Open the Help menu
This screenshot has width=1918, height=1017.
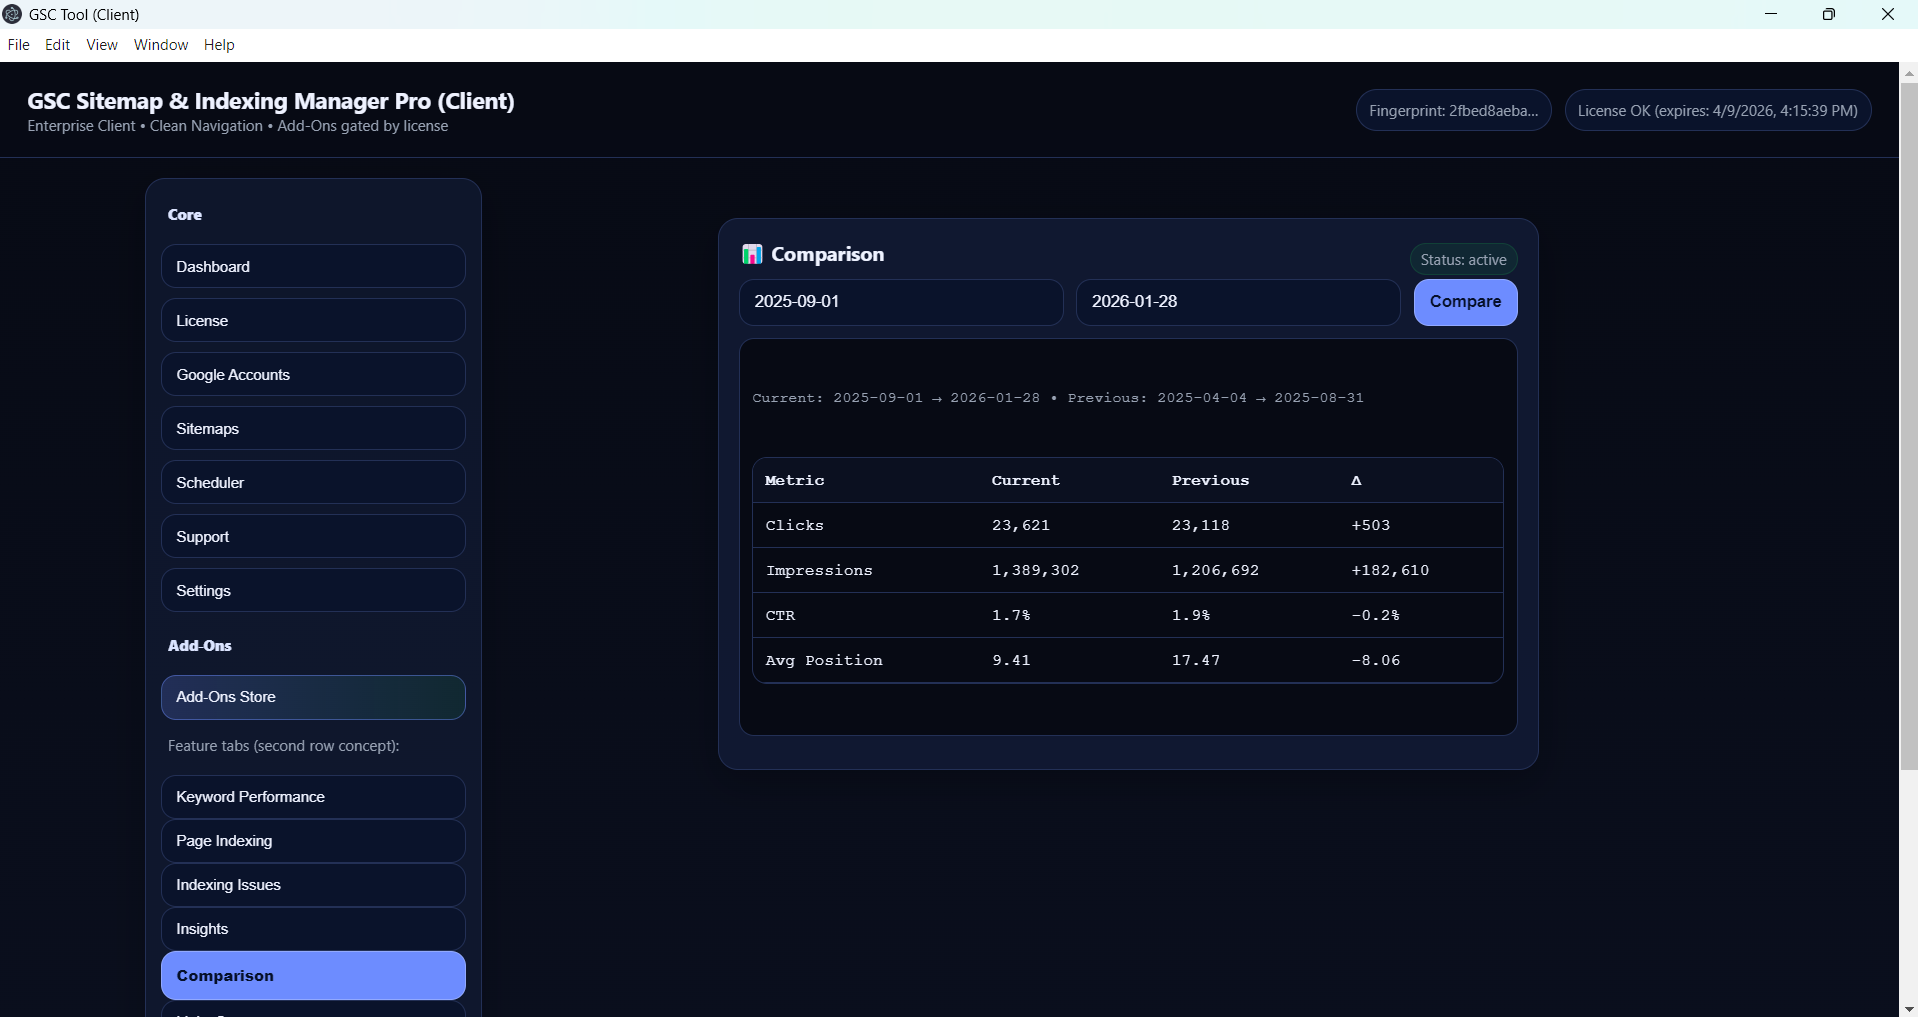[x=219, y=45]
